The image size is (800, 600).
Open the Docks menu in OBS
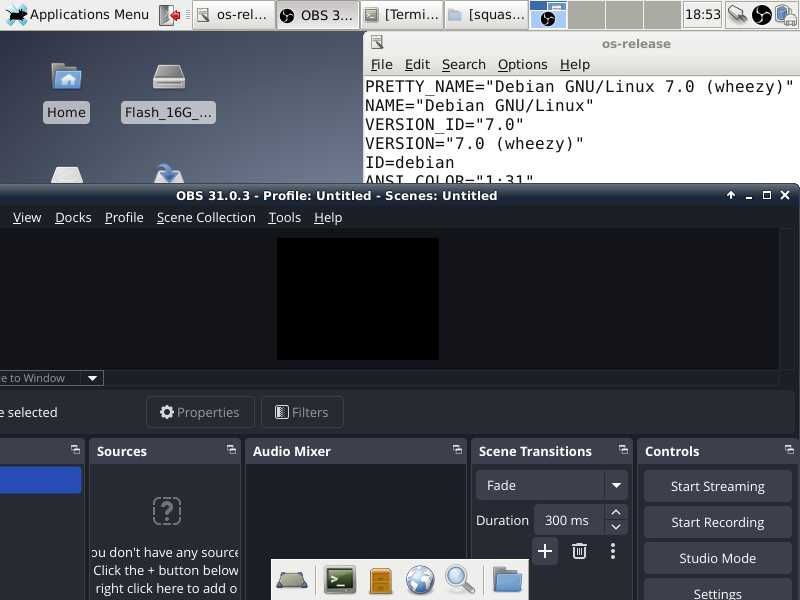click(73, 218)
